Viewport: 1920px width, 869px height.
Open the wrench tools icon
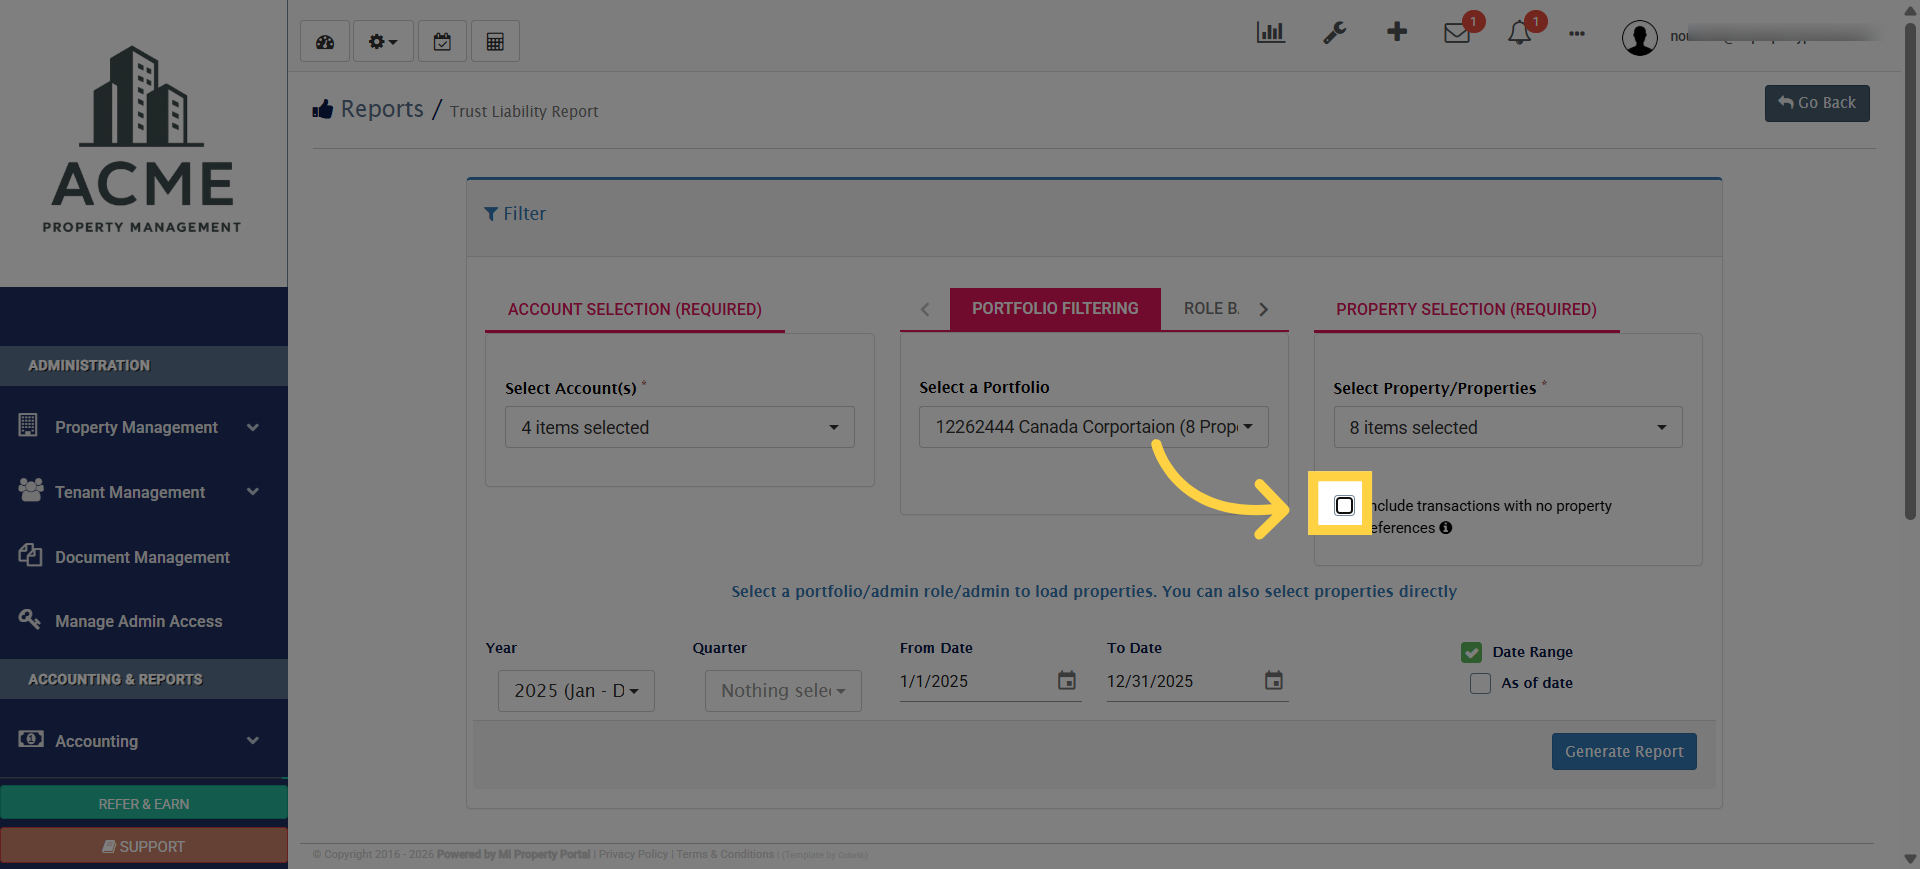[x=1334, y=33]
